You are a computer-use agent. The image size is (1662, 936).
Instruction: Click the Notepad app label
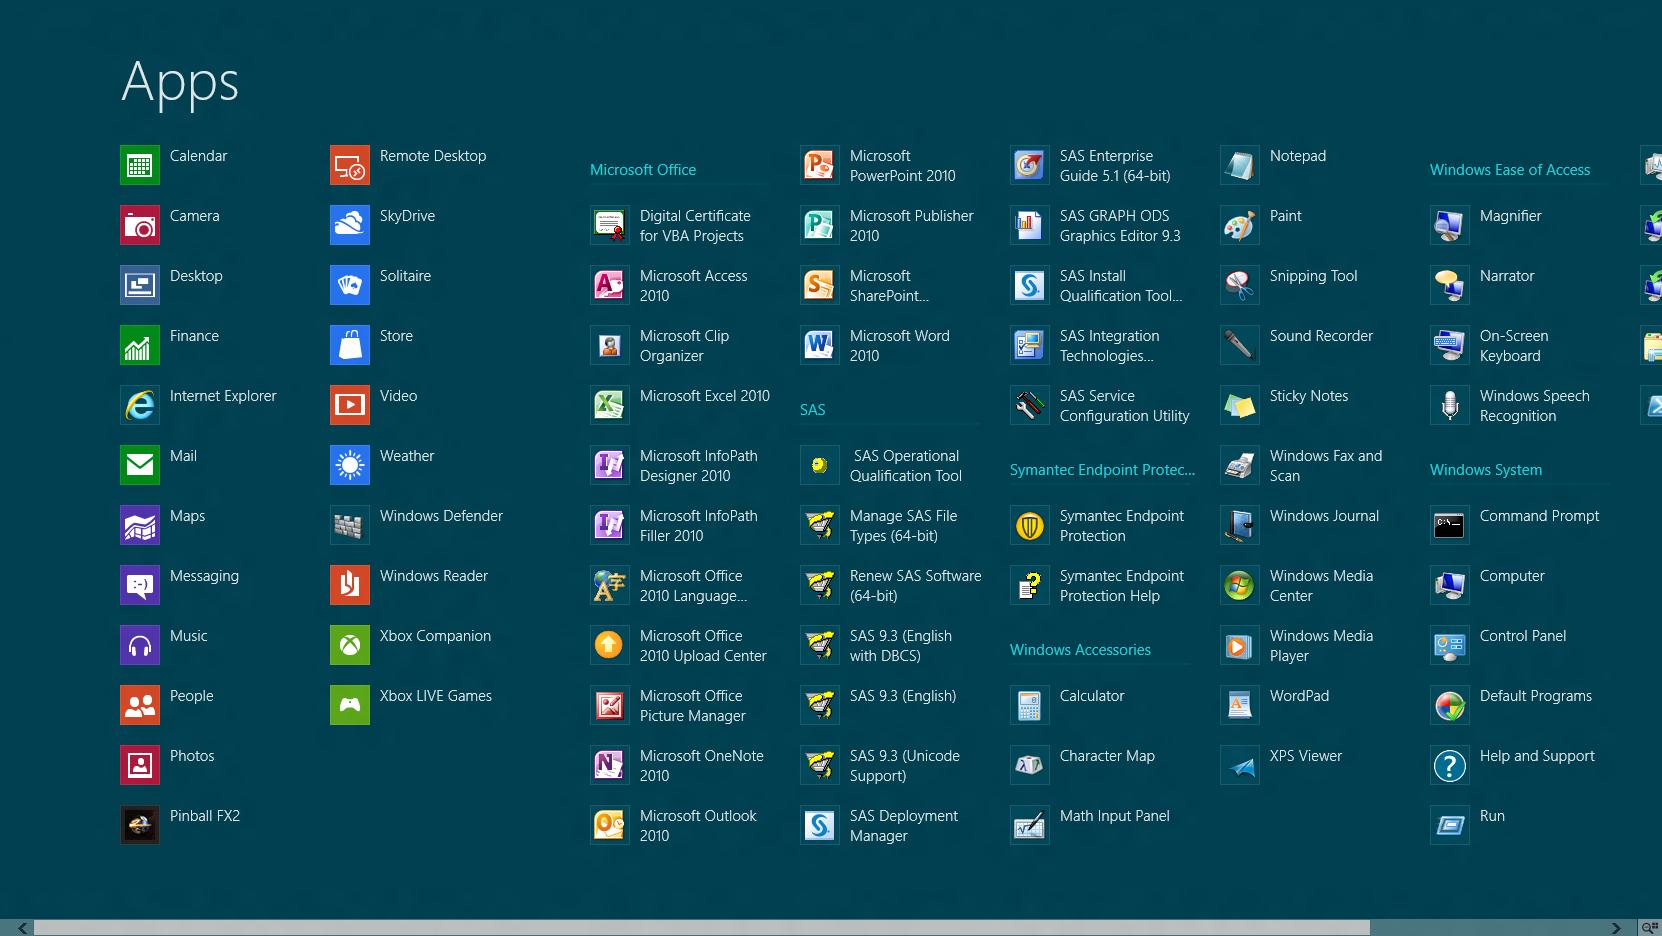click(1298, 156)
